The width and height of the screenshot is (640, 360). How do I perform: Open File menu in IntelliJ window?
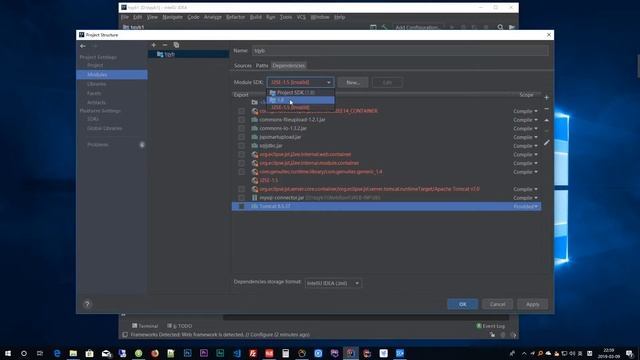coord(125,17)
